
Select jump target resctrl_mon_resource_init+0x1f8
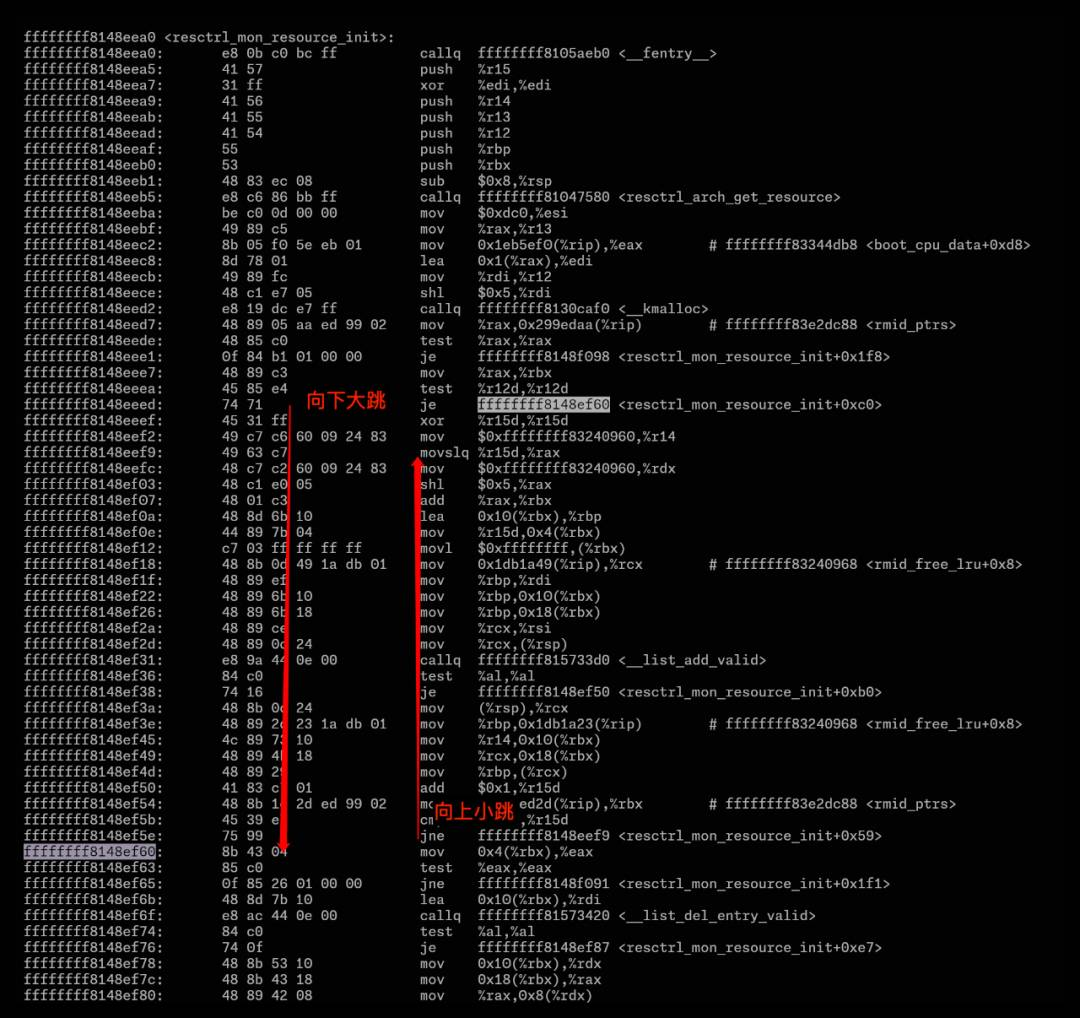[754, 356]
